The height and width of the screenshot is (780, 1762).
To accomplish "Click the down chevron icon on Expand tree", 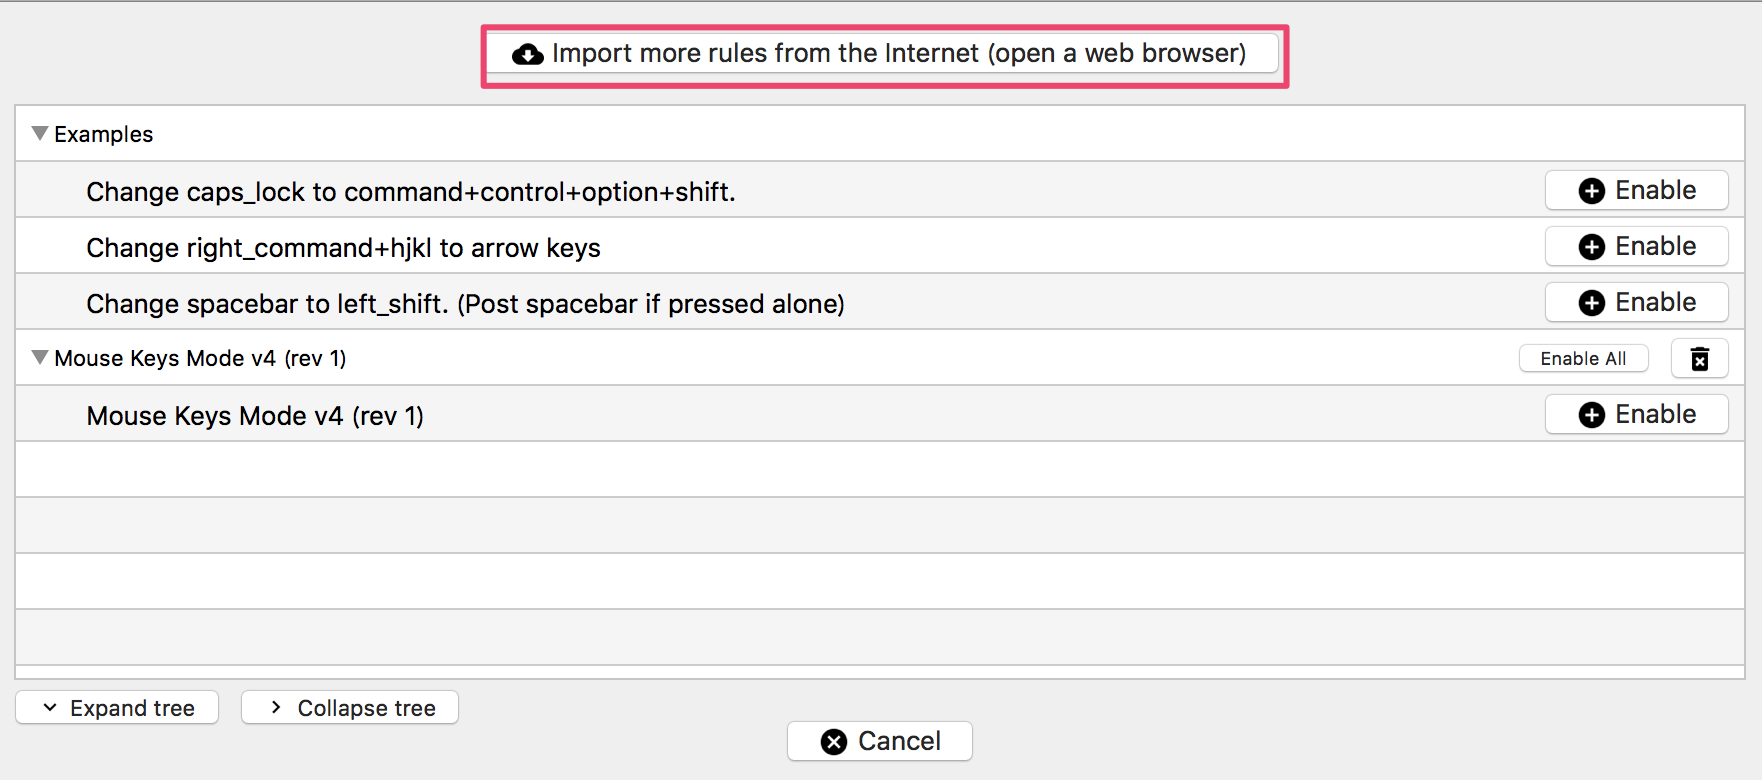I will coord(48,708).
